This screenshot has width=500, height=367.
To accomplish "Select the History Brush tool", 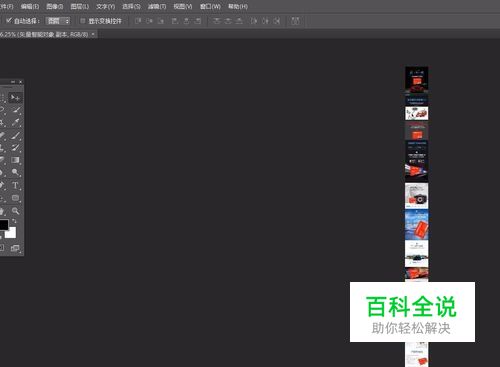I will (15, 147).
